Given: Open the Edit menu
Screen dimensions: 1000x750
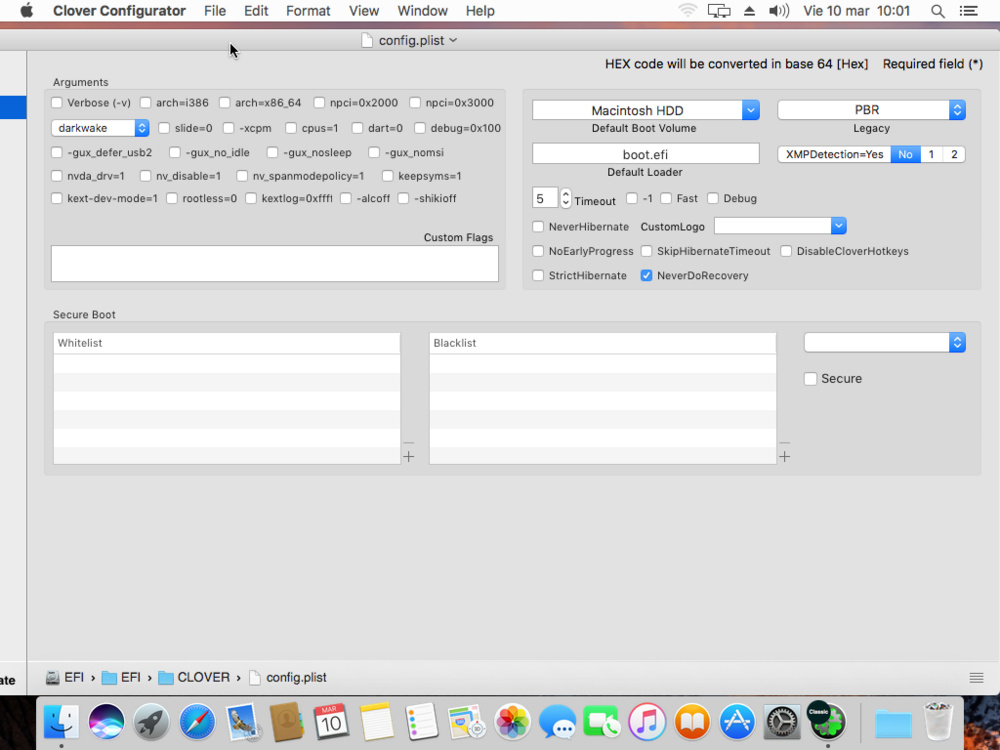Looking at the screenshot, I should 256,11.
